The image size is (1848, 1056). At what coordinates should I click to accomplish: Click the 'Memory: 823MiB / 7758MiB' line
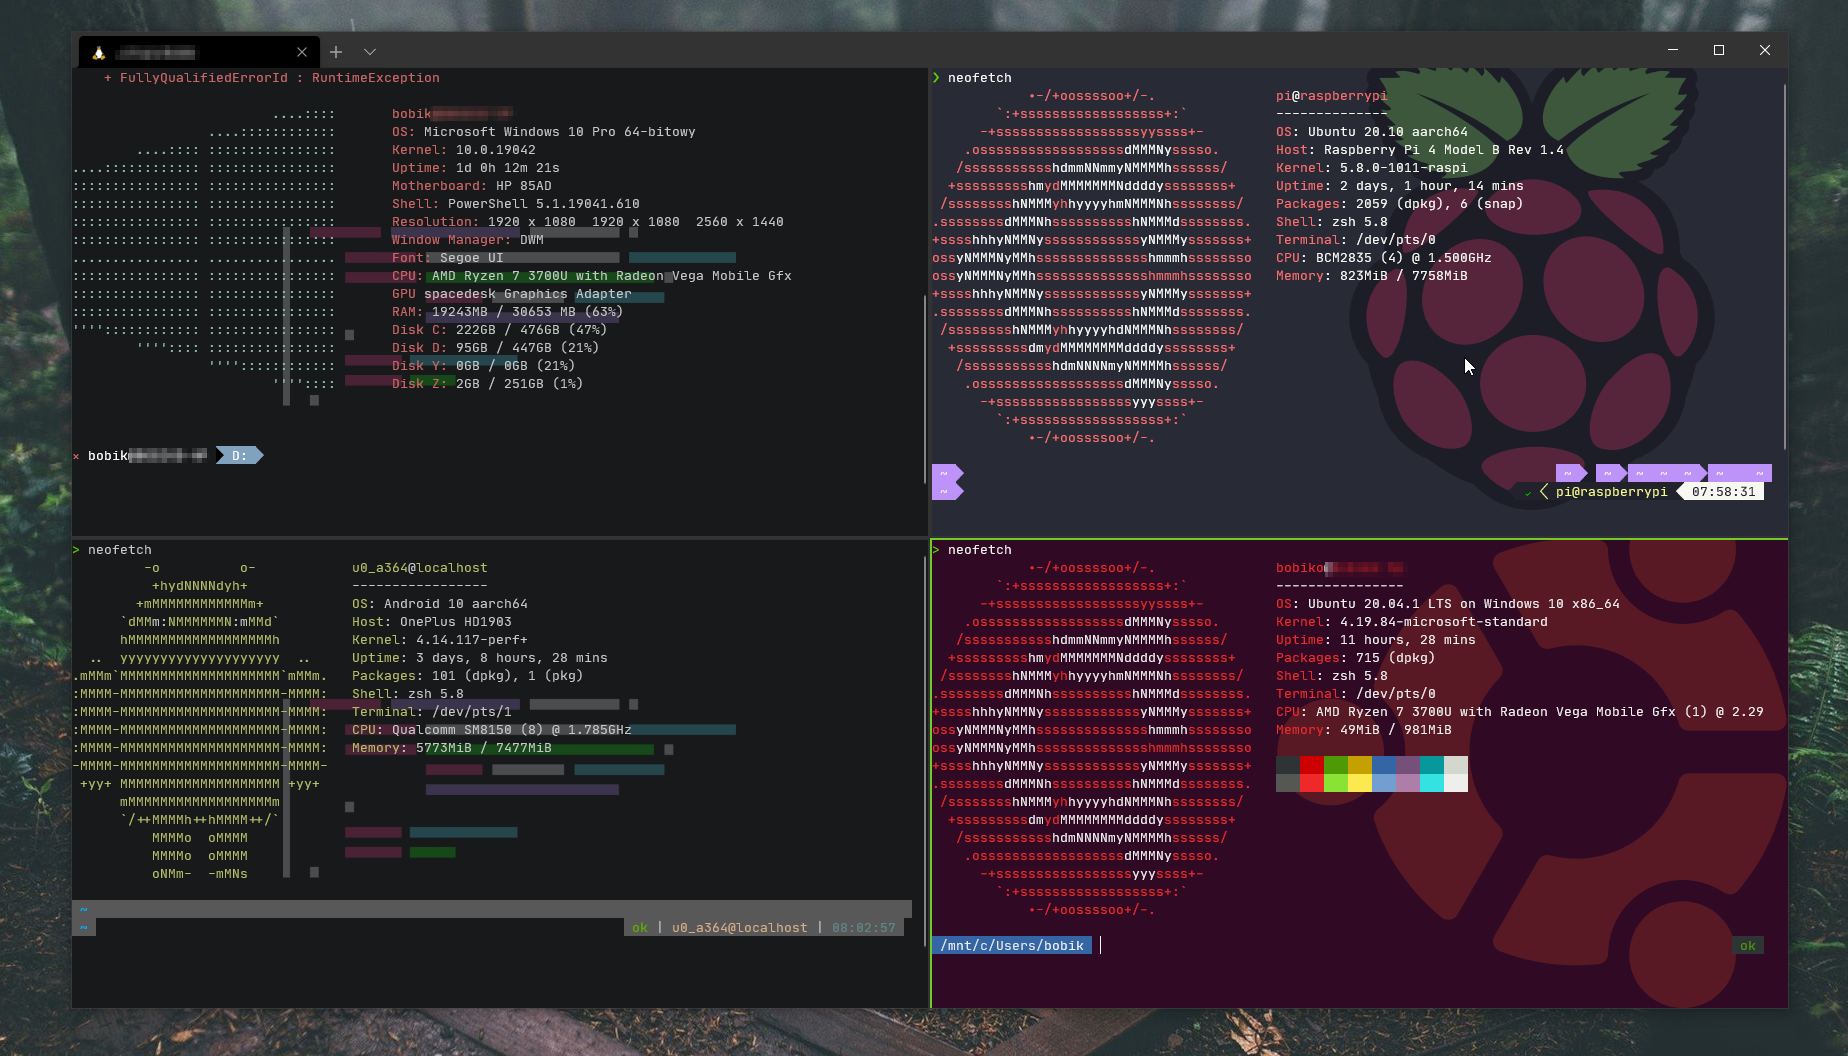click(x=1372, y=276)
